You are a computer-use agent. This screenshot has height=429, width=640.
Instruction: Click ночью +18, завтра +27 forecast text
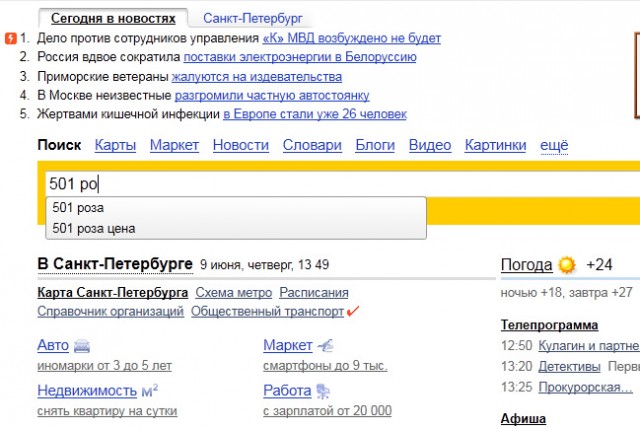[567, 293]
